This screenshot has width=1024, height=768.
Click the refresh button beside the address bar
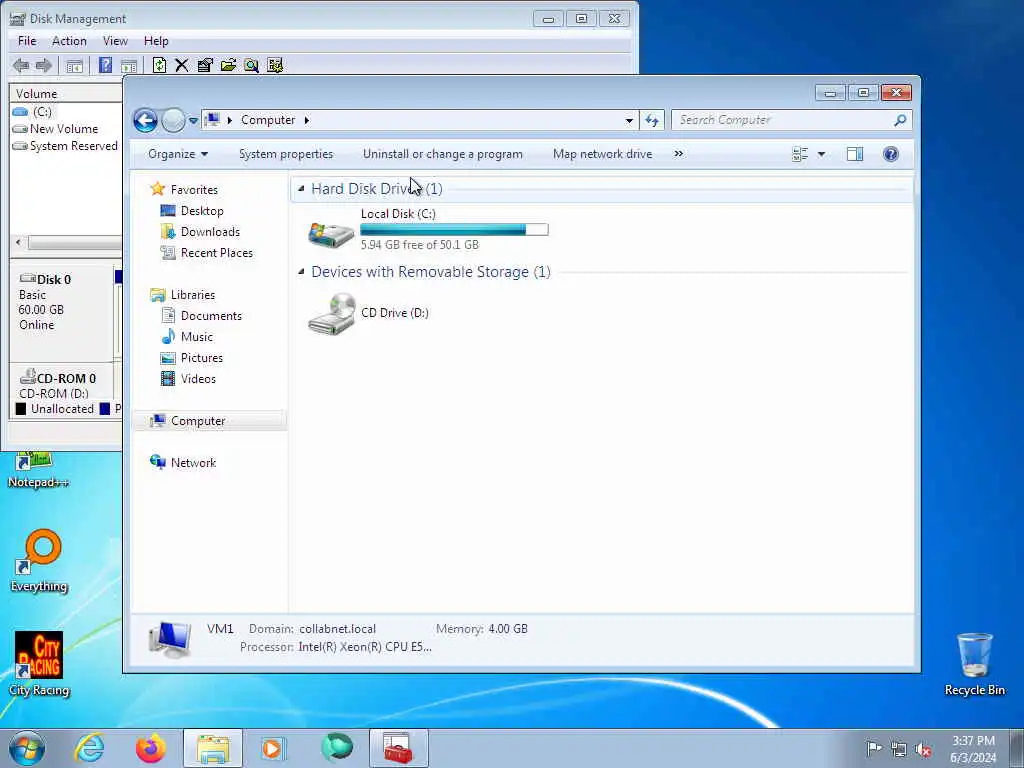click(652, 120)
